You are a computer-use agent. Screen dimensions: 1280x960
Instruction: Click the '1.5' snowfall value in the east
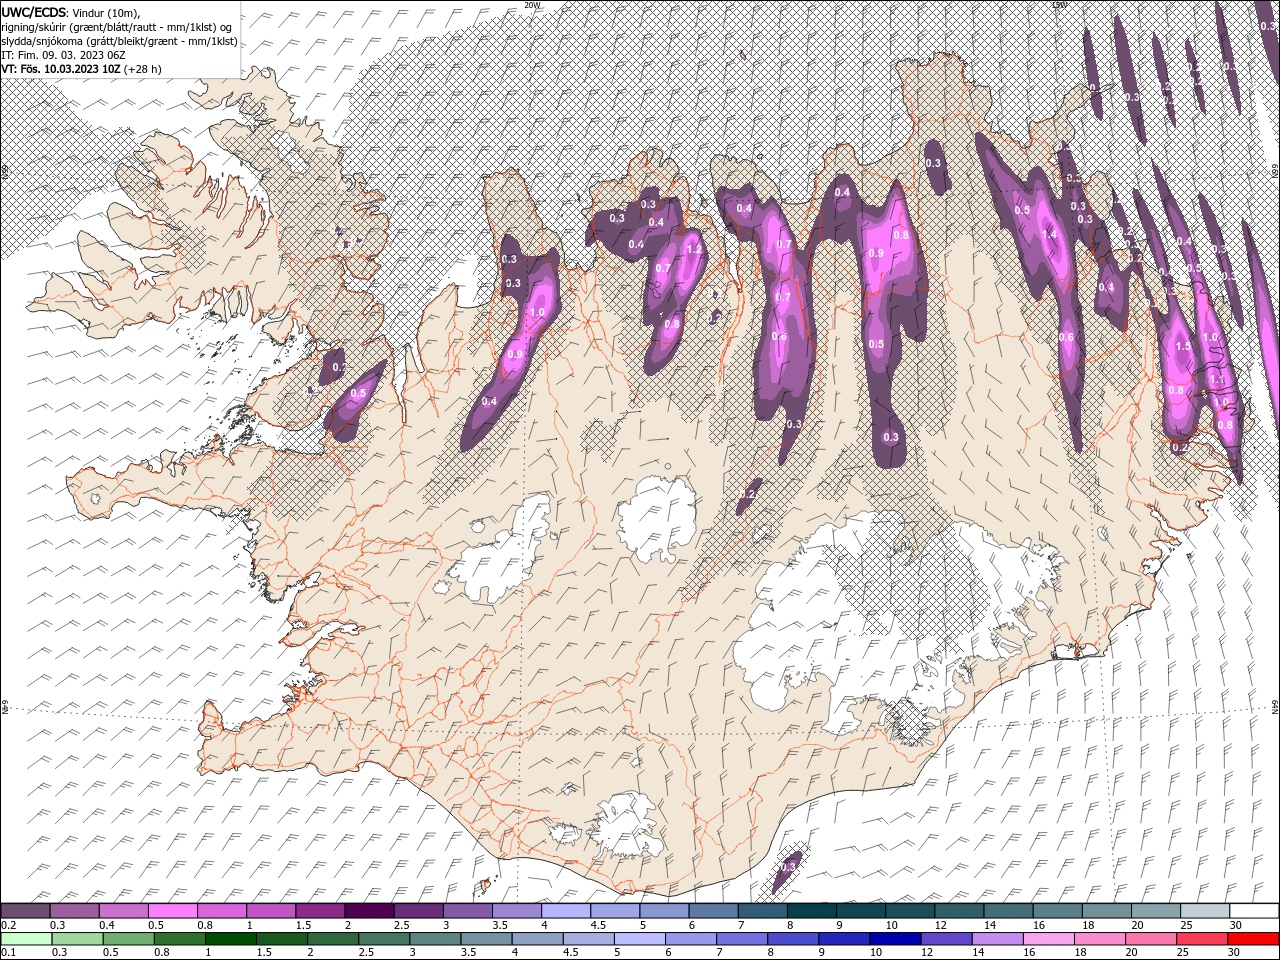[1182, 347]
